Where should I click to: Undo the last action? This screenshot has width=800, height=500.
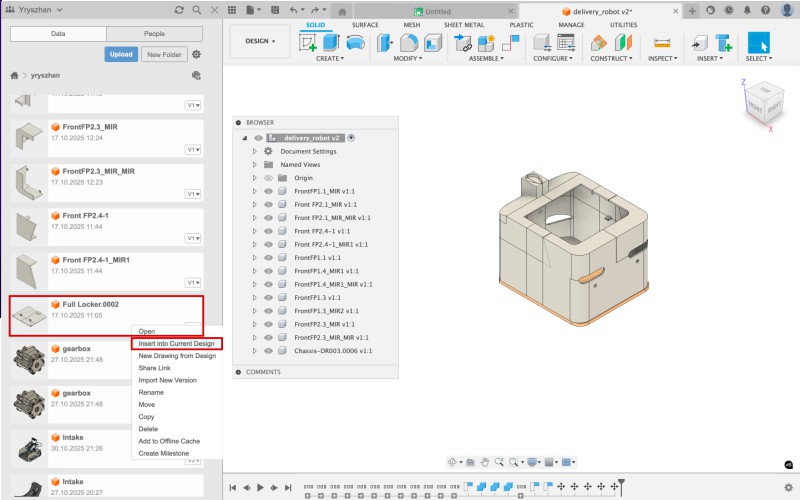point(293,10)
